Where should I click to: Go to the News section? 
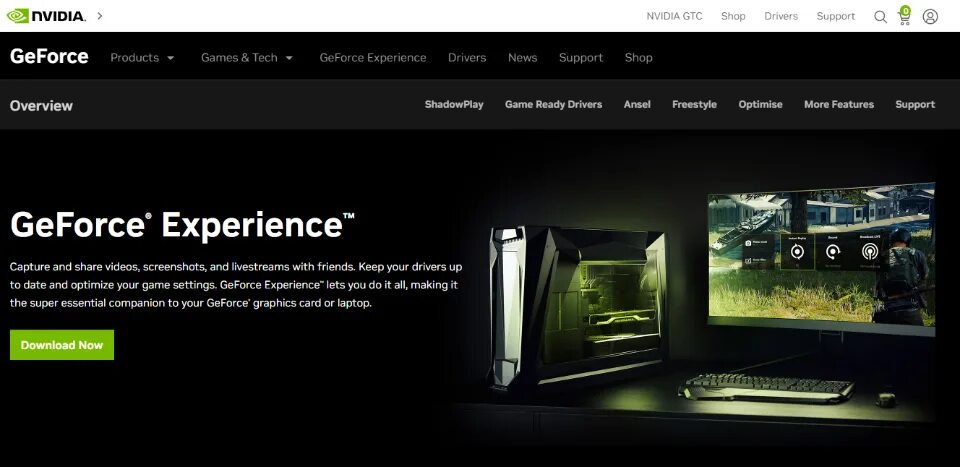pos(522,58)
